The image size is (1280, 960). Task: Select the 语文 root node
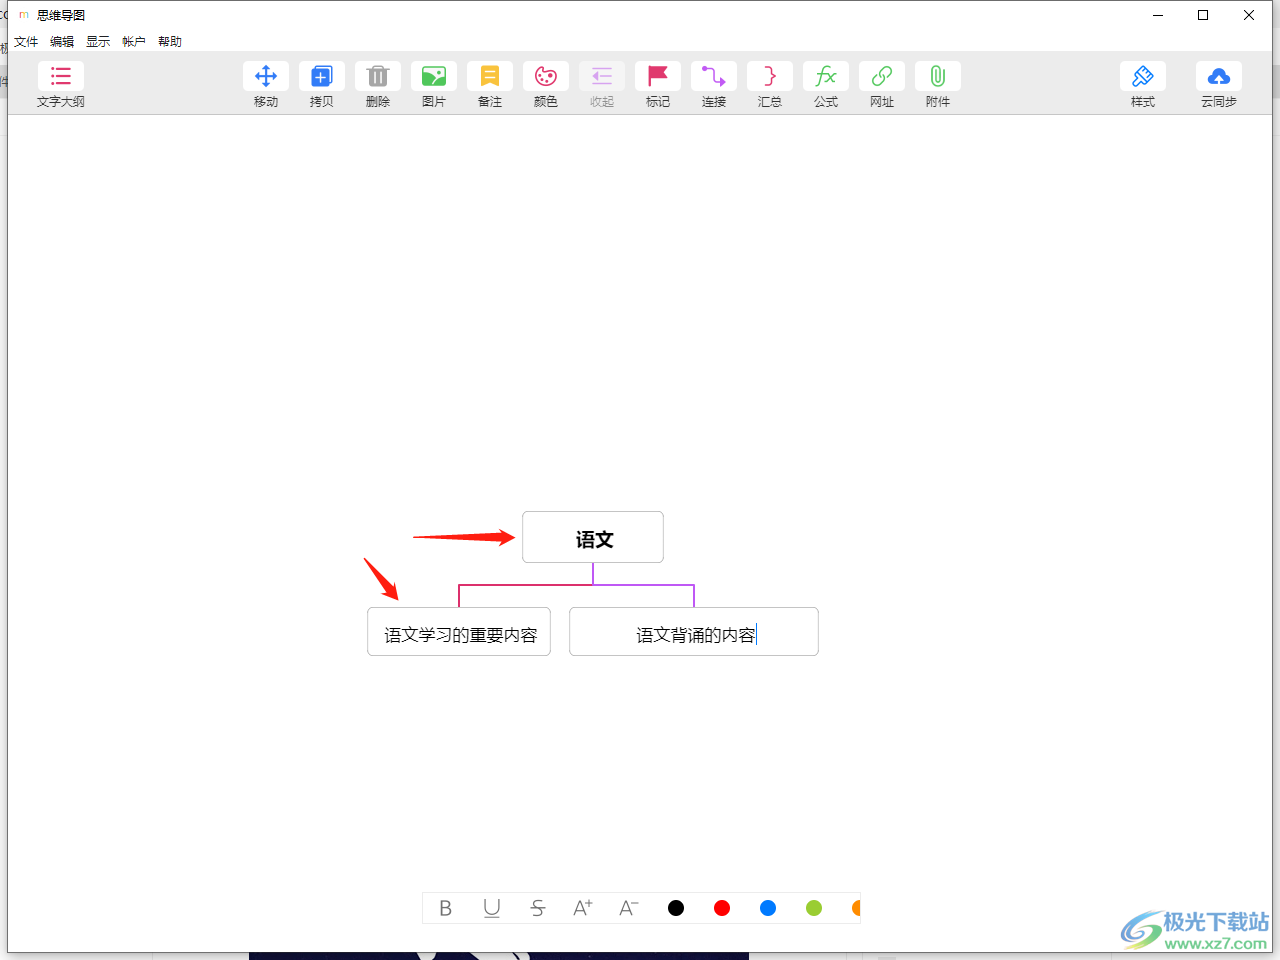click(x=593, y=538)
